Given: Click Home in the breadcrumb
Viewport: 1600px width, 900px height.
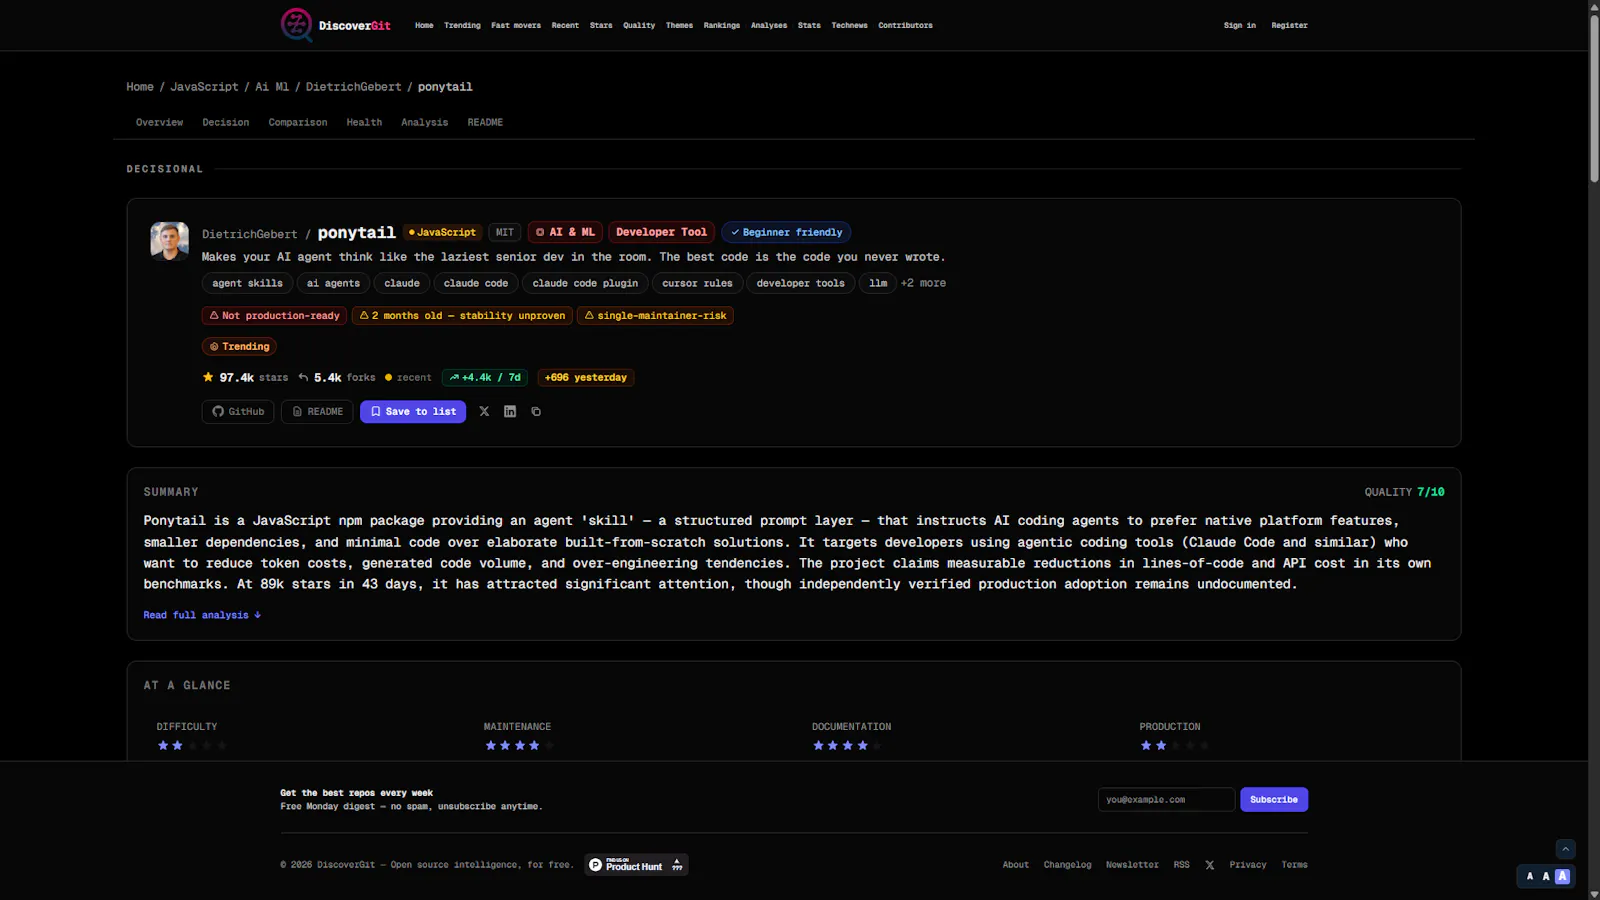Looking at the screenshot, I should (x=140, y=87).
